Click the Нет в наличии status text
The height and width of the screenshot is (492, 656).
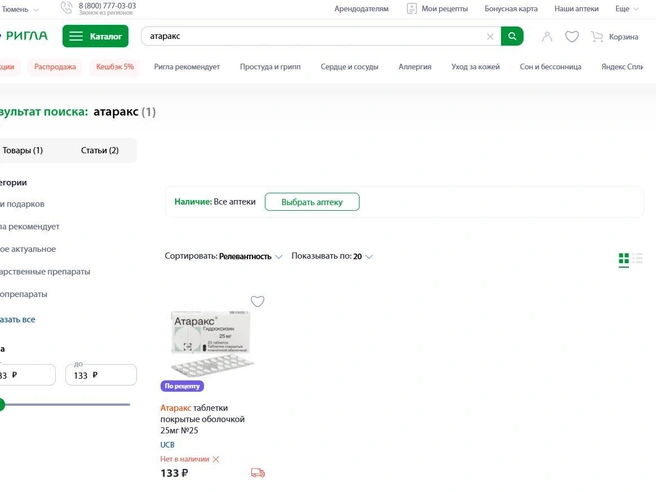pos(184,459)
